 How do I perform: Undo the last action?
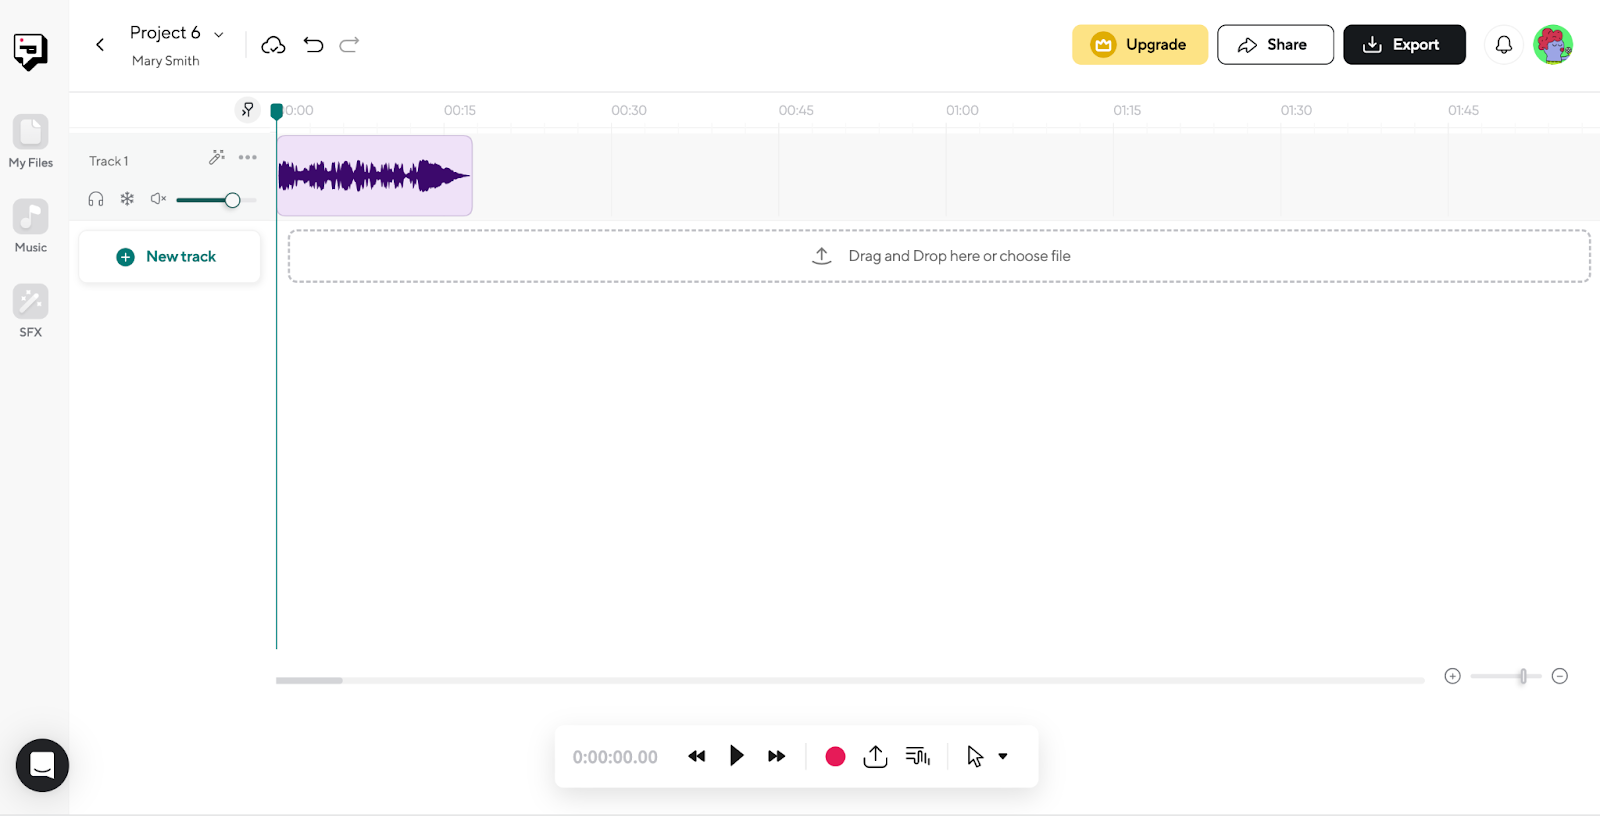[313, 45]
